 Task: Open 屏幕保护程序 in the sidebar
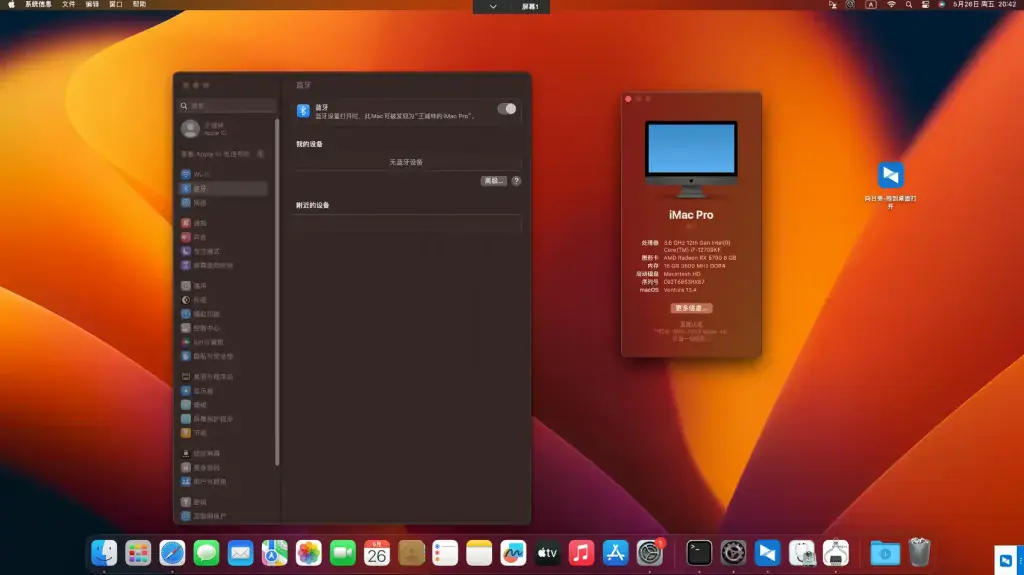tap(223, 419)
